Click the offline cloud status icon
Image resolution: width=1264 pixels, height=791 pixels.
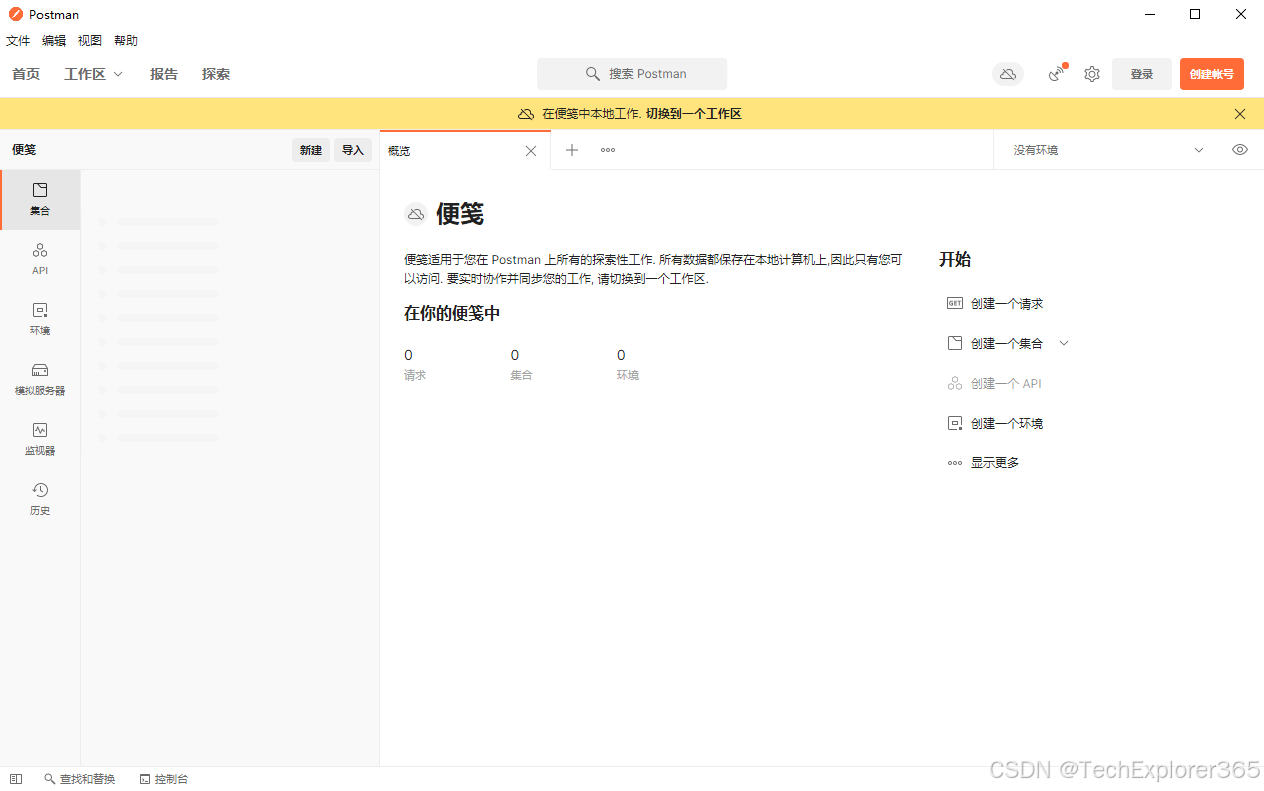coord(1007,73)
